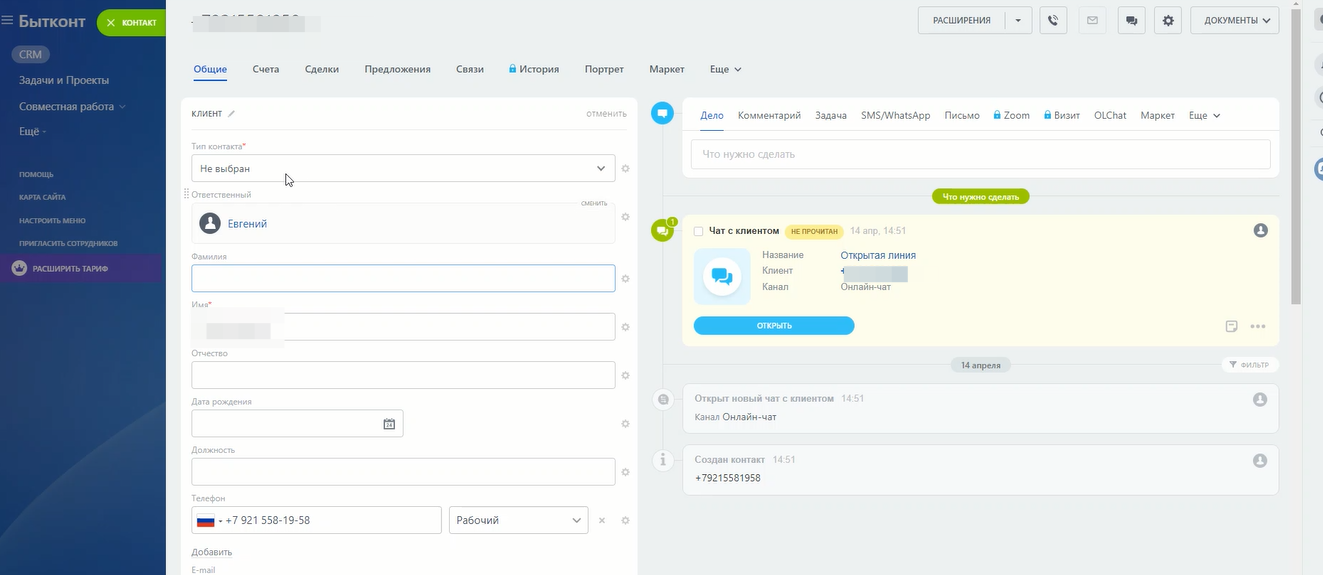The image size is (1323, 575).
Task: Expand the arrow next to РАСШИРЕНИЯ
Action: point(1018,20)
